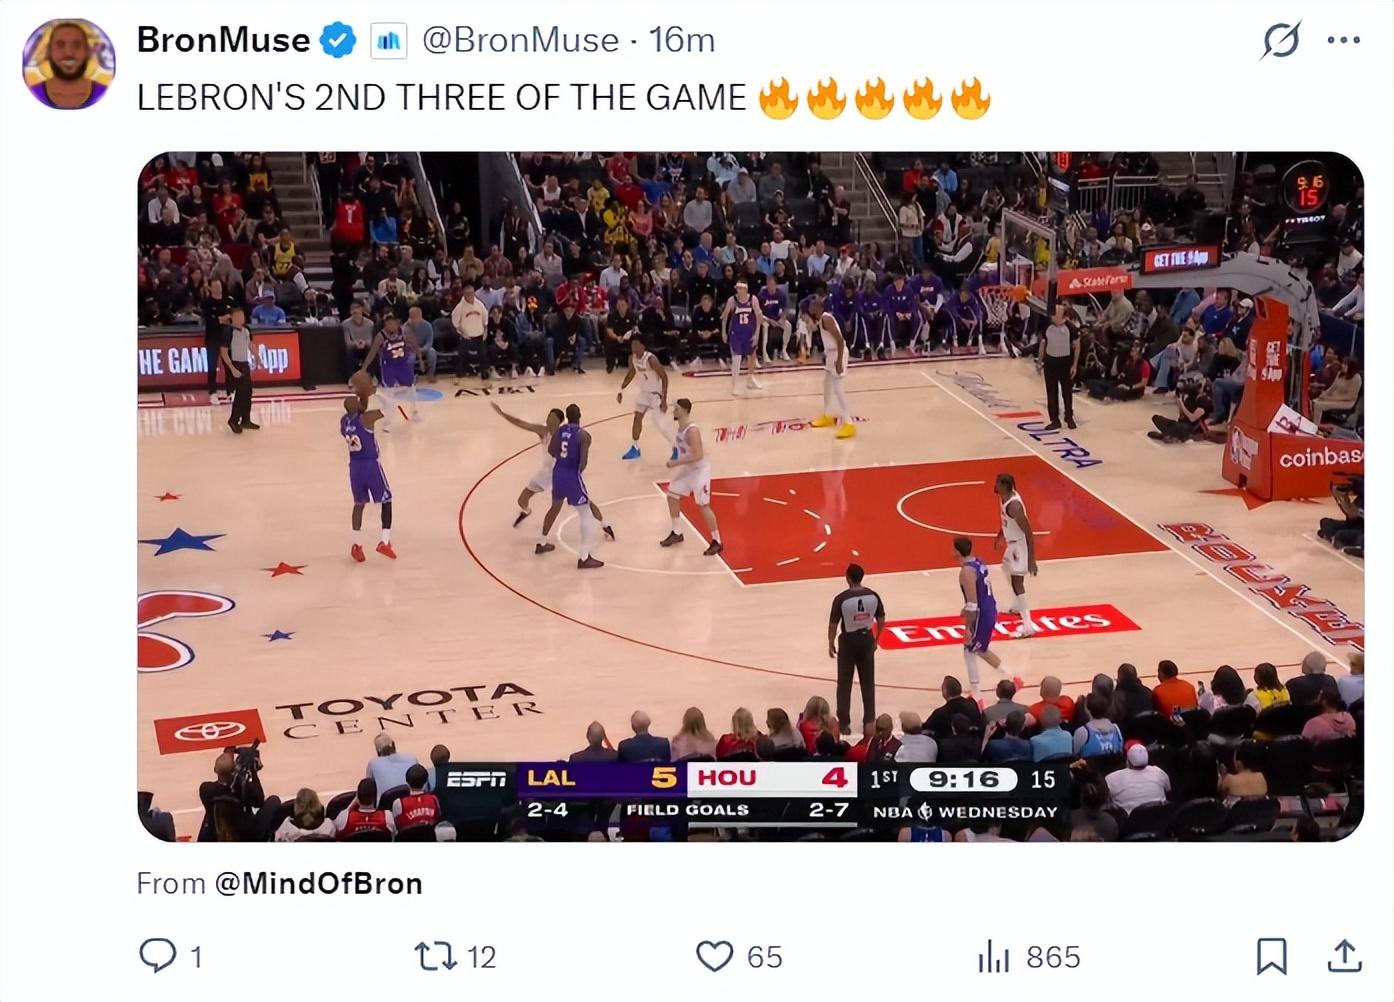View analytics via the bar chart icon
Image resolution: width=1394 pixels, height=1002 pixels.
(993, 956)
